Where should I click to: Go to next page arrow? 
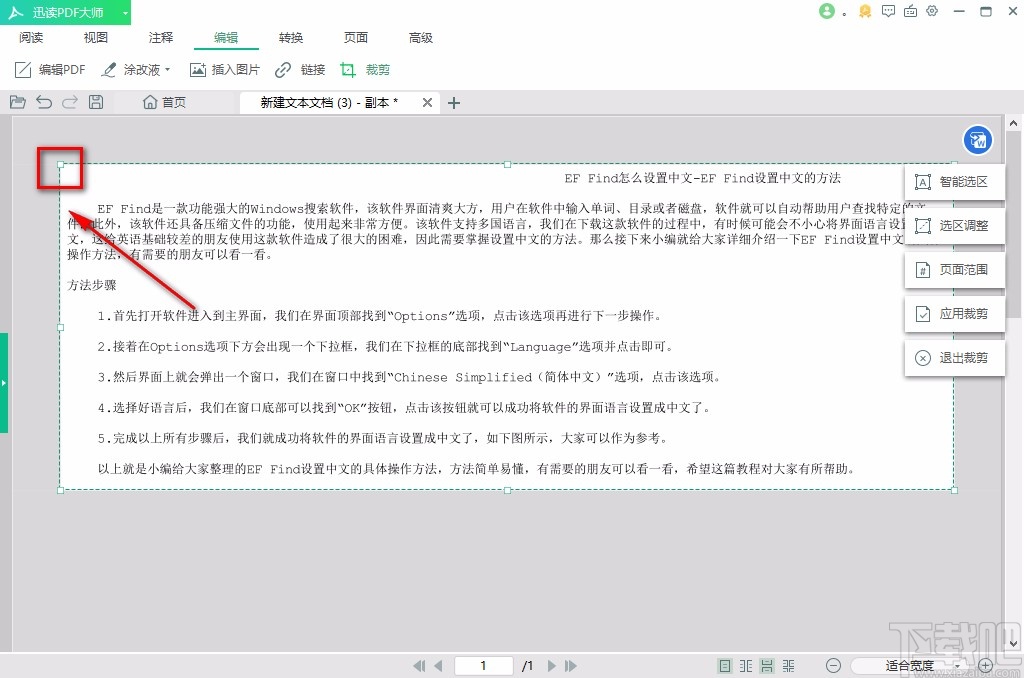(x=552, y=666)
